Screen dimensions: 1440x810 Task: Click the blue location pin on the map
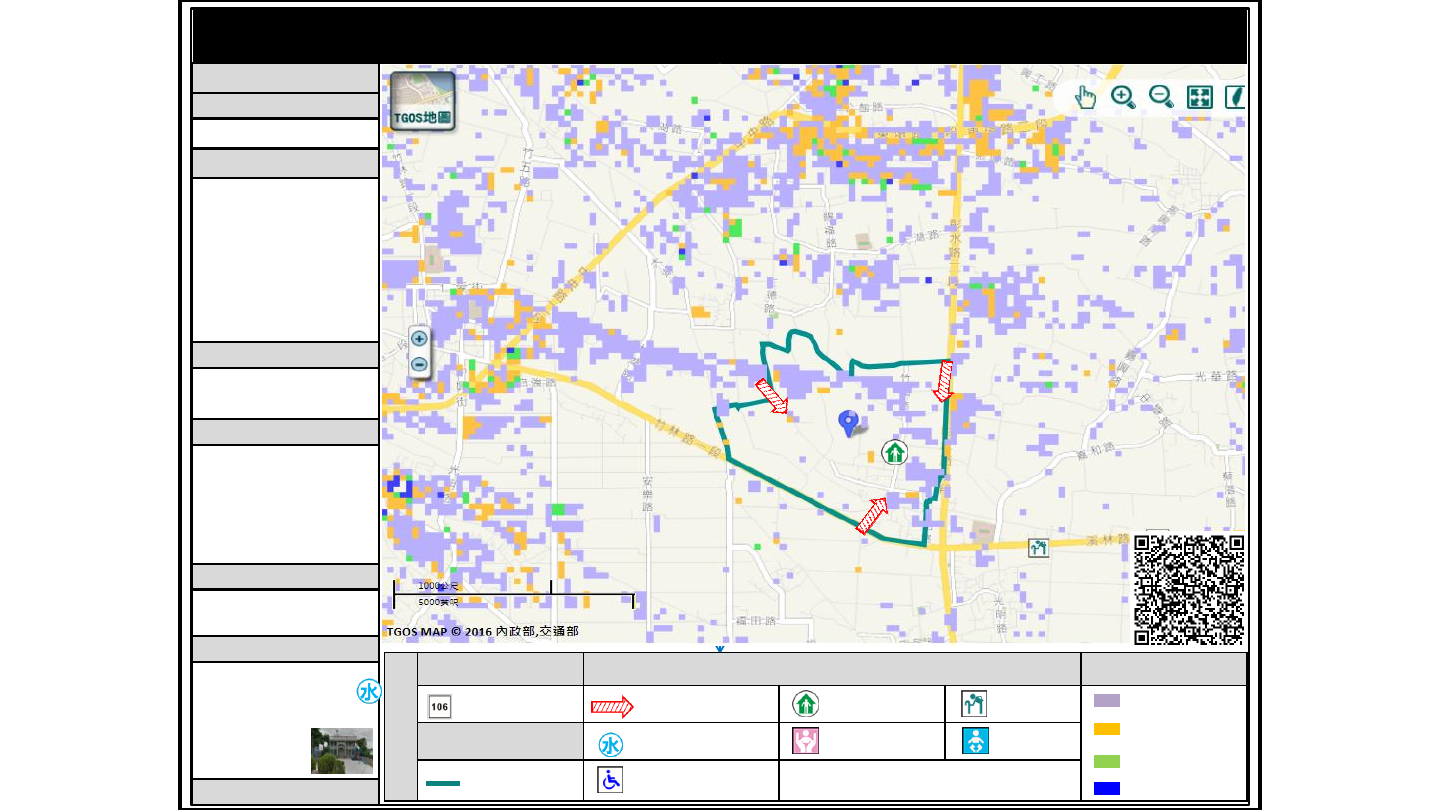pyautogui.click(x=849, y=424)
